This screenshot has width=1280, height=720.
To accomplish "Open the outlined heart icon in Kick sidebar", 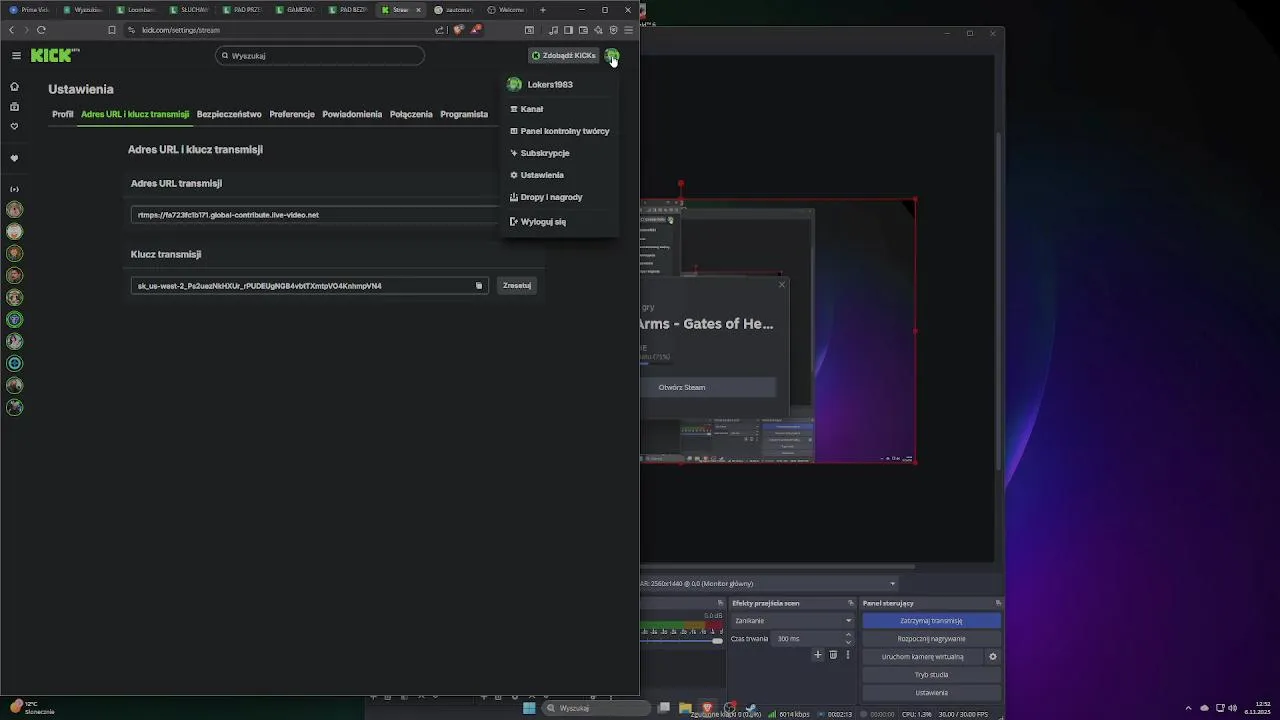I will tap(14, 127).
